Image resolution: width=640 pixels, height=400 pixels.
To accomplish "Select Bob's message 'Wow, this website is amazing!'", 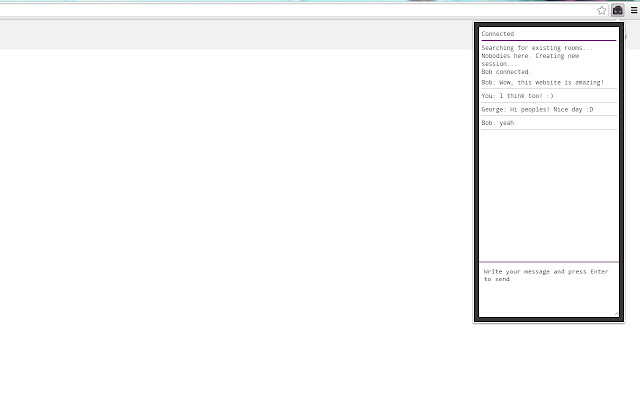I will click(551, 82).
